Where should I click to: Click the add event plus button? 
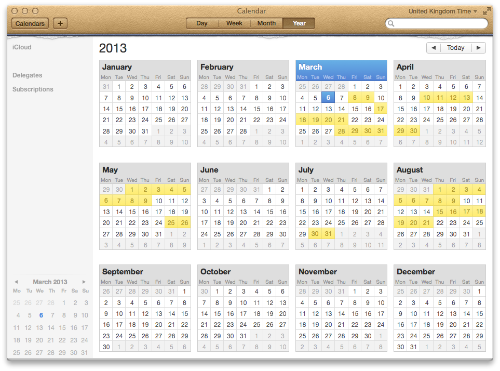[60, 23]
